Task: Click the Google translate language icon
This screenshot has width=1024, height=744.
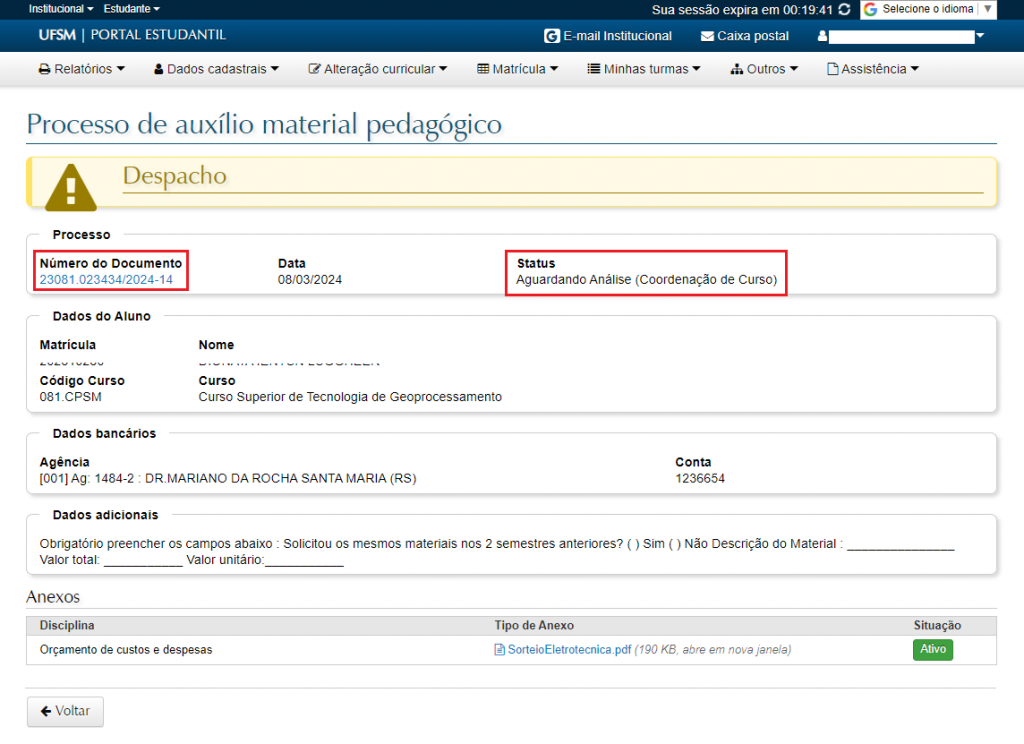Action: [x=870, y=9]
